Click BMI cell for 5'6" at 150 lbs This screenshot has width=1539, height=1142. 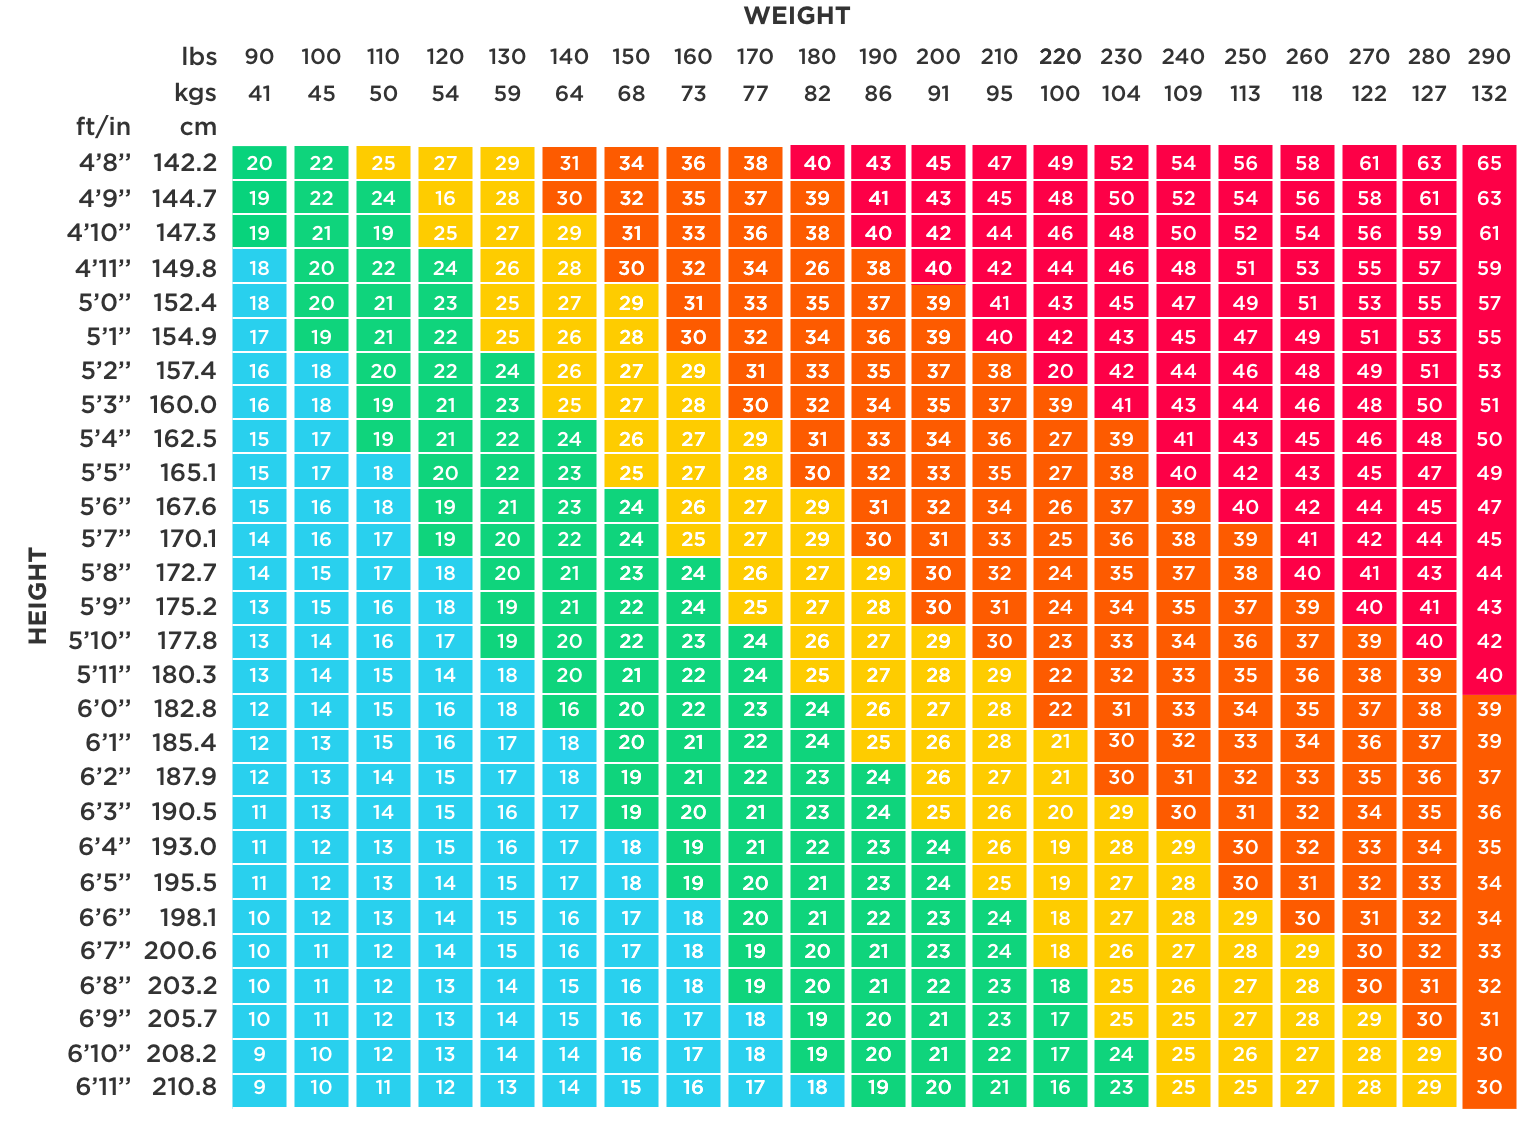click(631, 507)
